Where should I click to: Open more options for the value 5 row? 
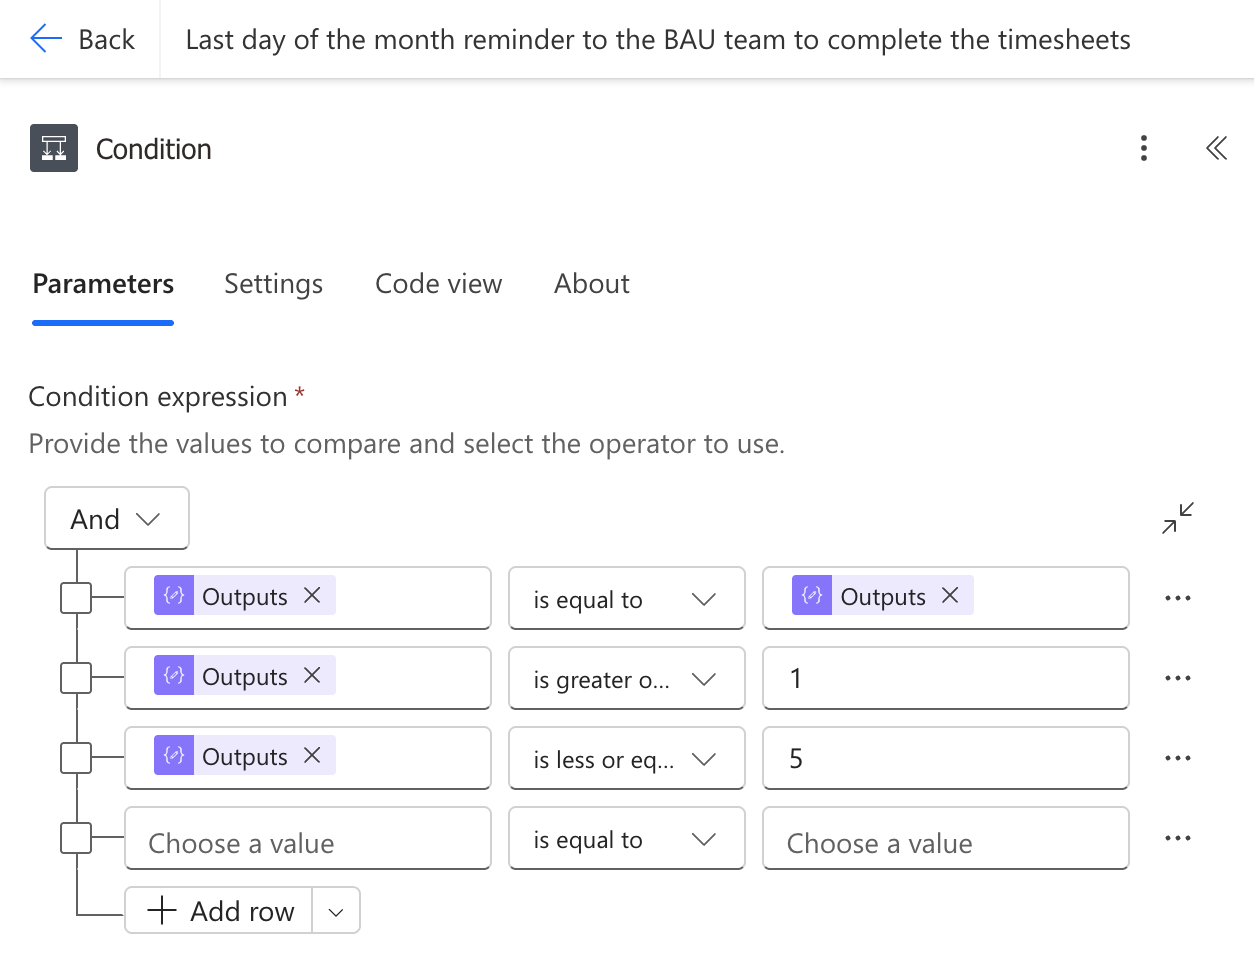[x=1178, y=758]
